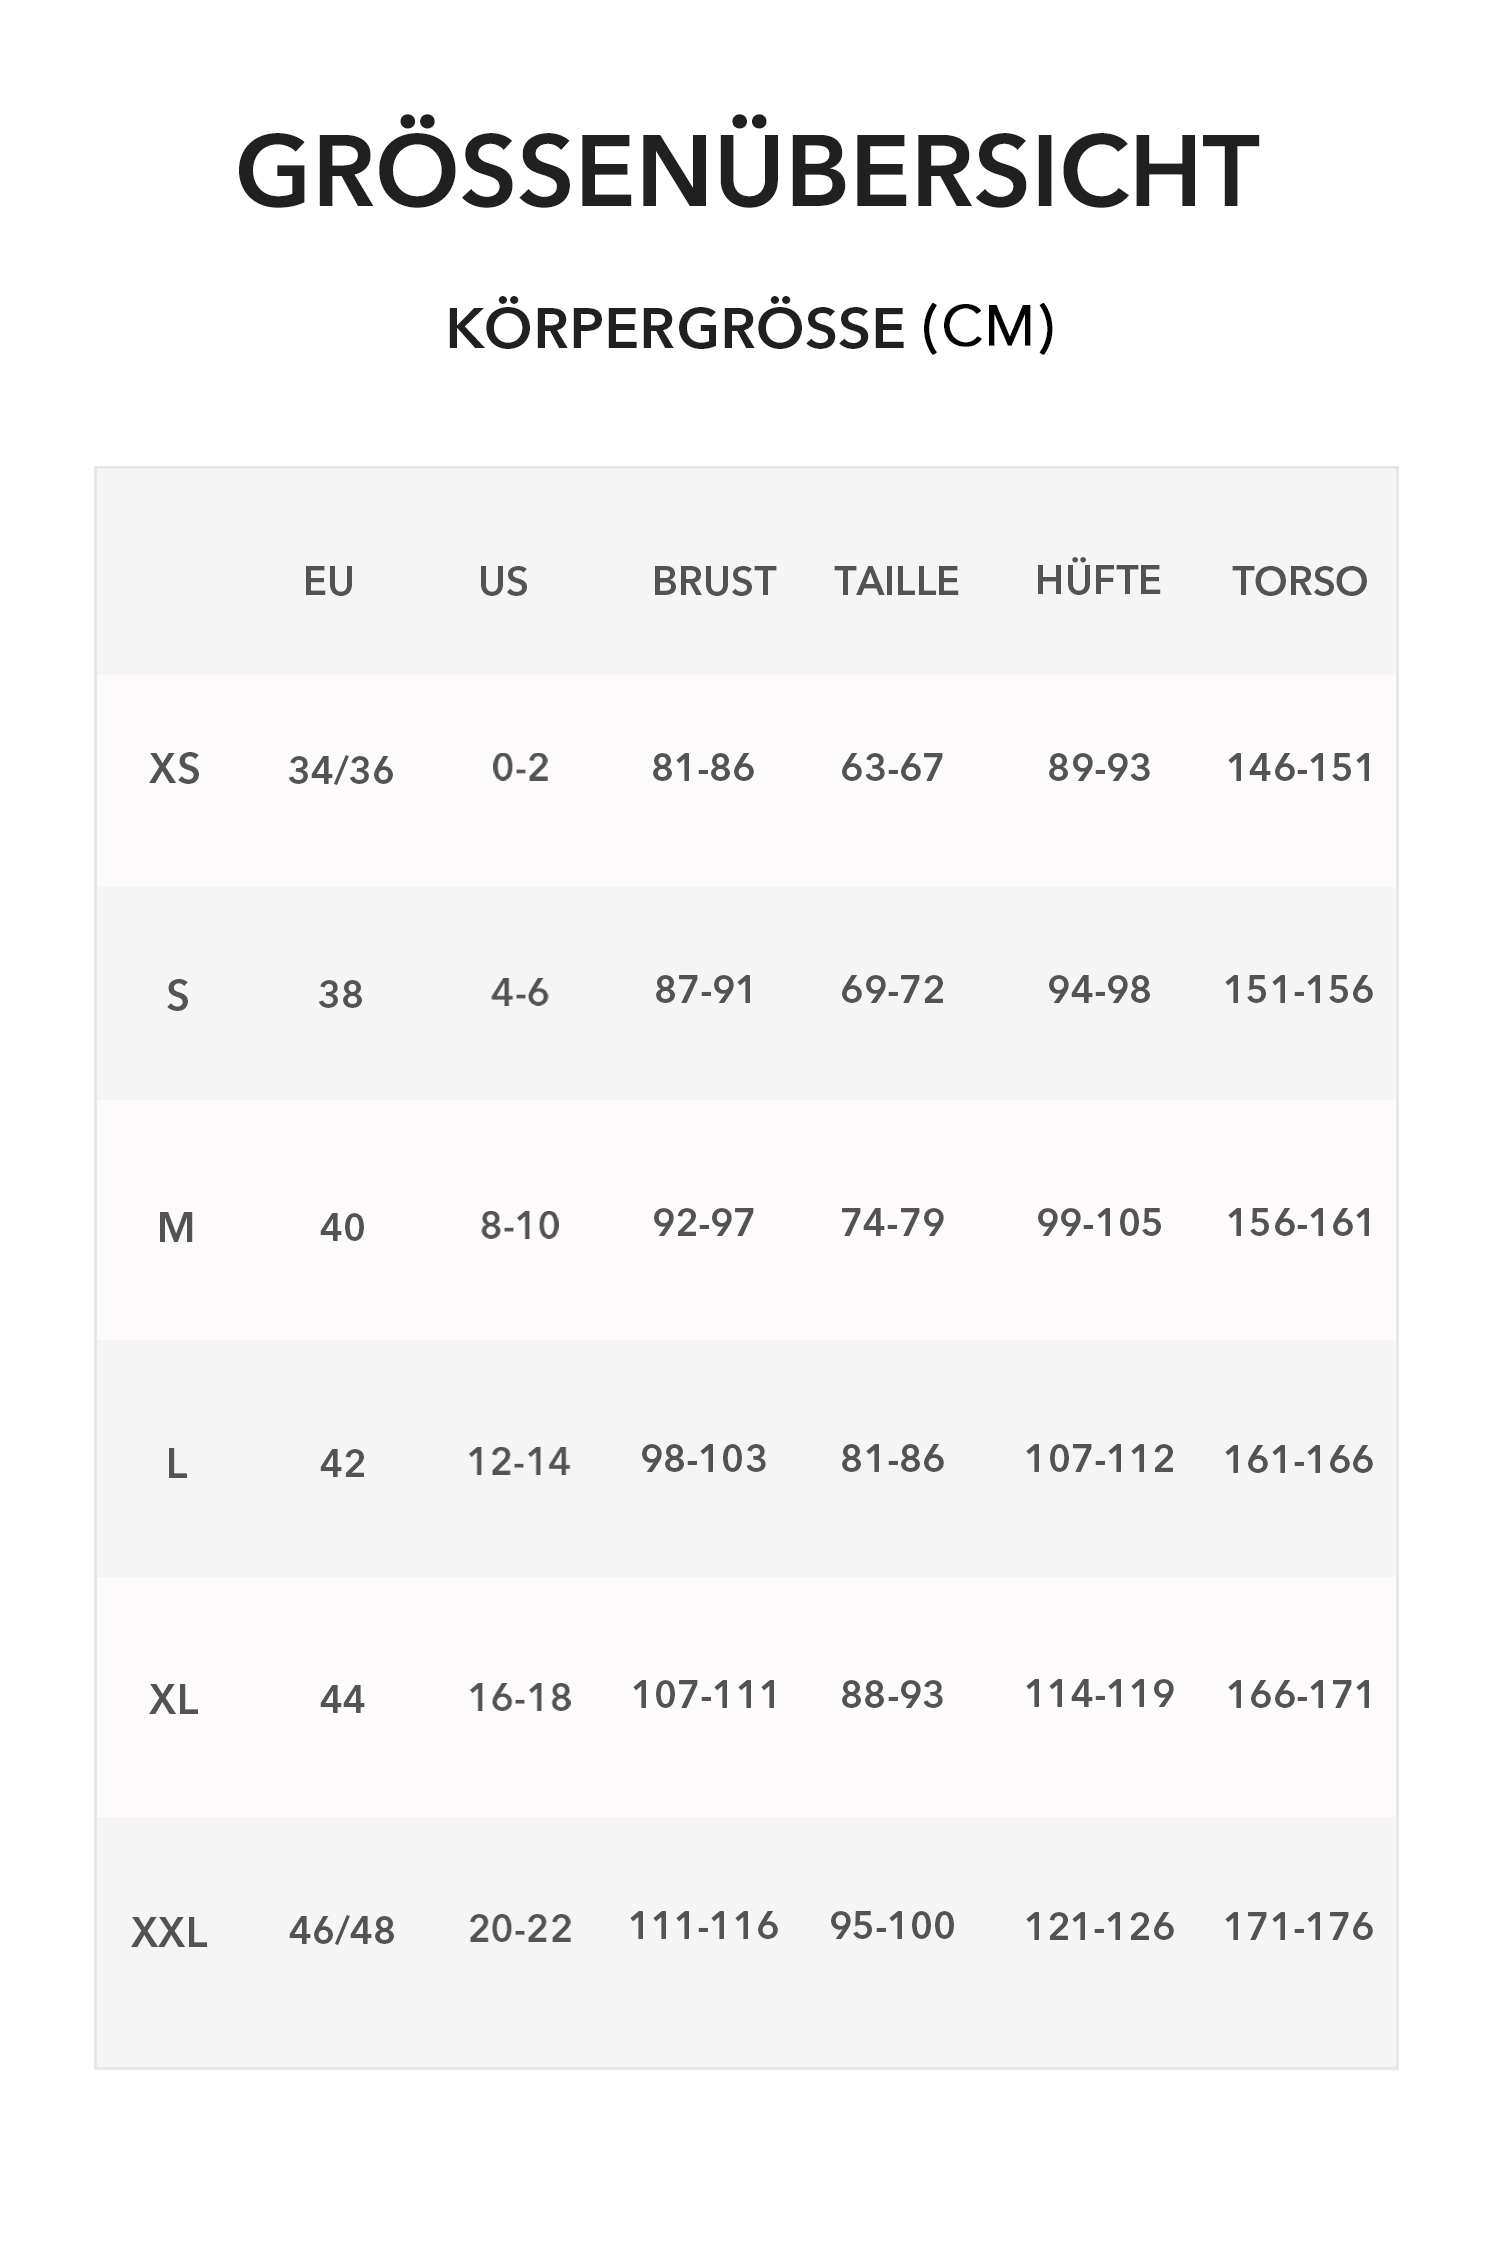Select the HÜFTE column header
The height and width of the screenshot is (2250, 1500).
click(1098, 580)
